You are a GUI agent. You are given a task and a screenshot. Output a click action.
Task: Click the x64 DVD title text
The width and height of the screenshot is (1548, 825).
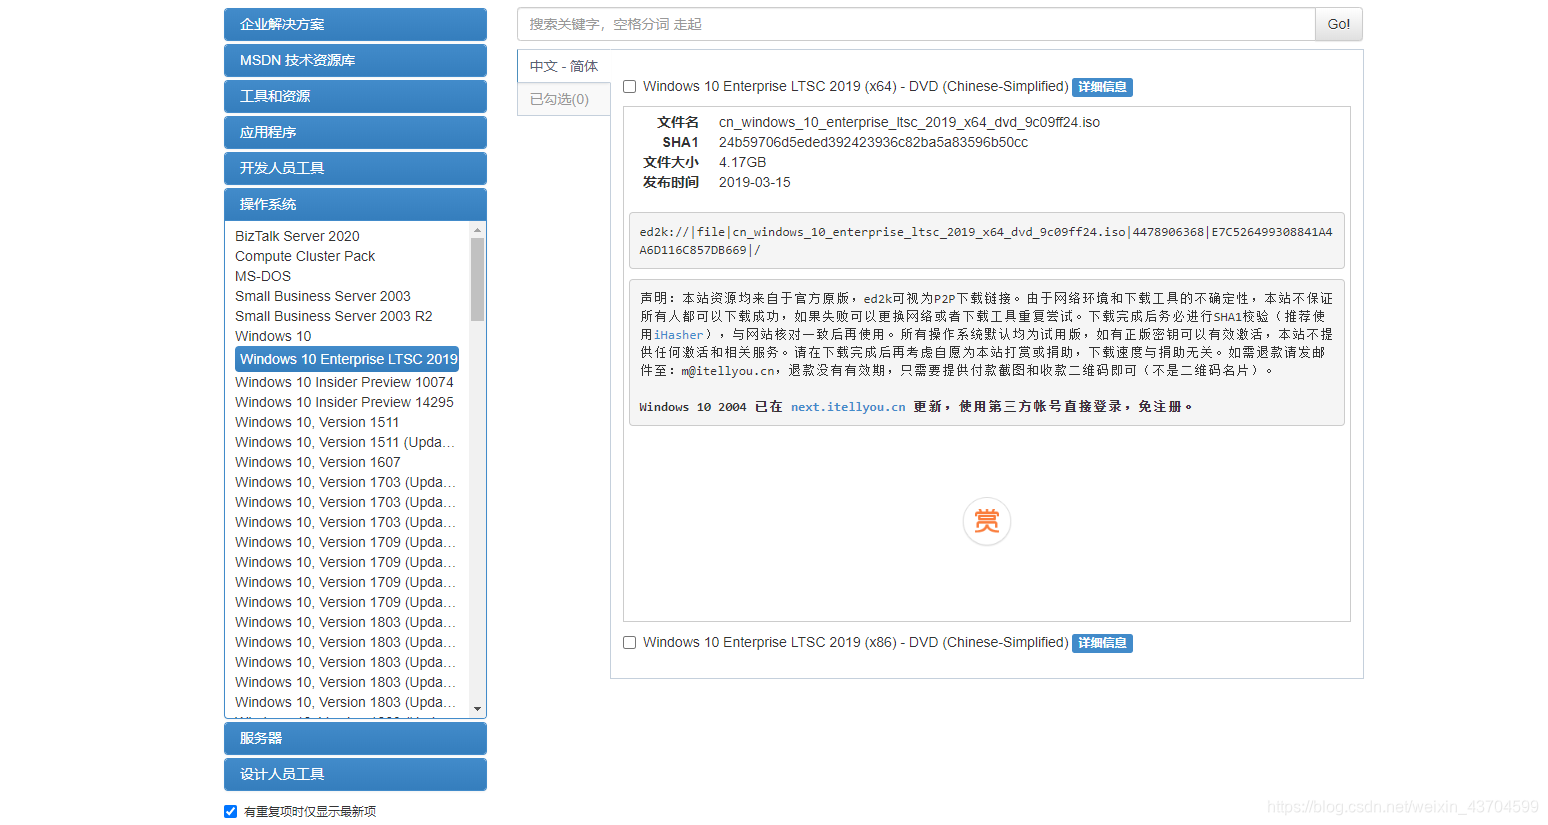(x=856, y=87)
